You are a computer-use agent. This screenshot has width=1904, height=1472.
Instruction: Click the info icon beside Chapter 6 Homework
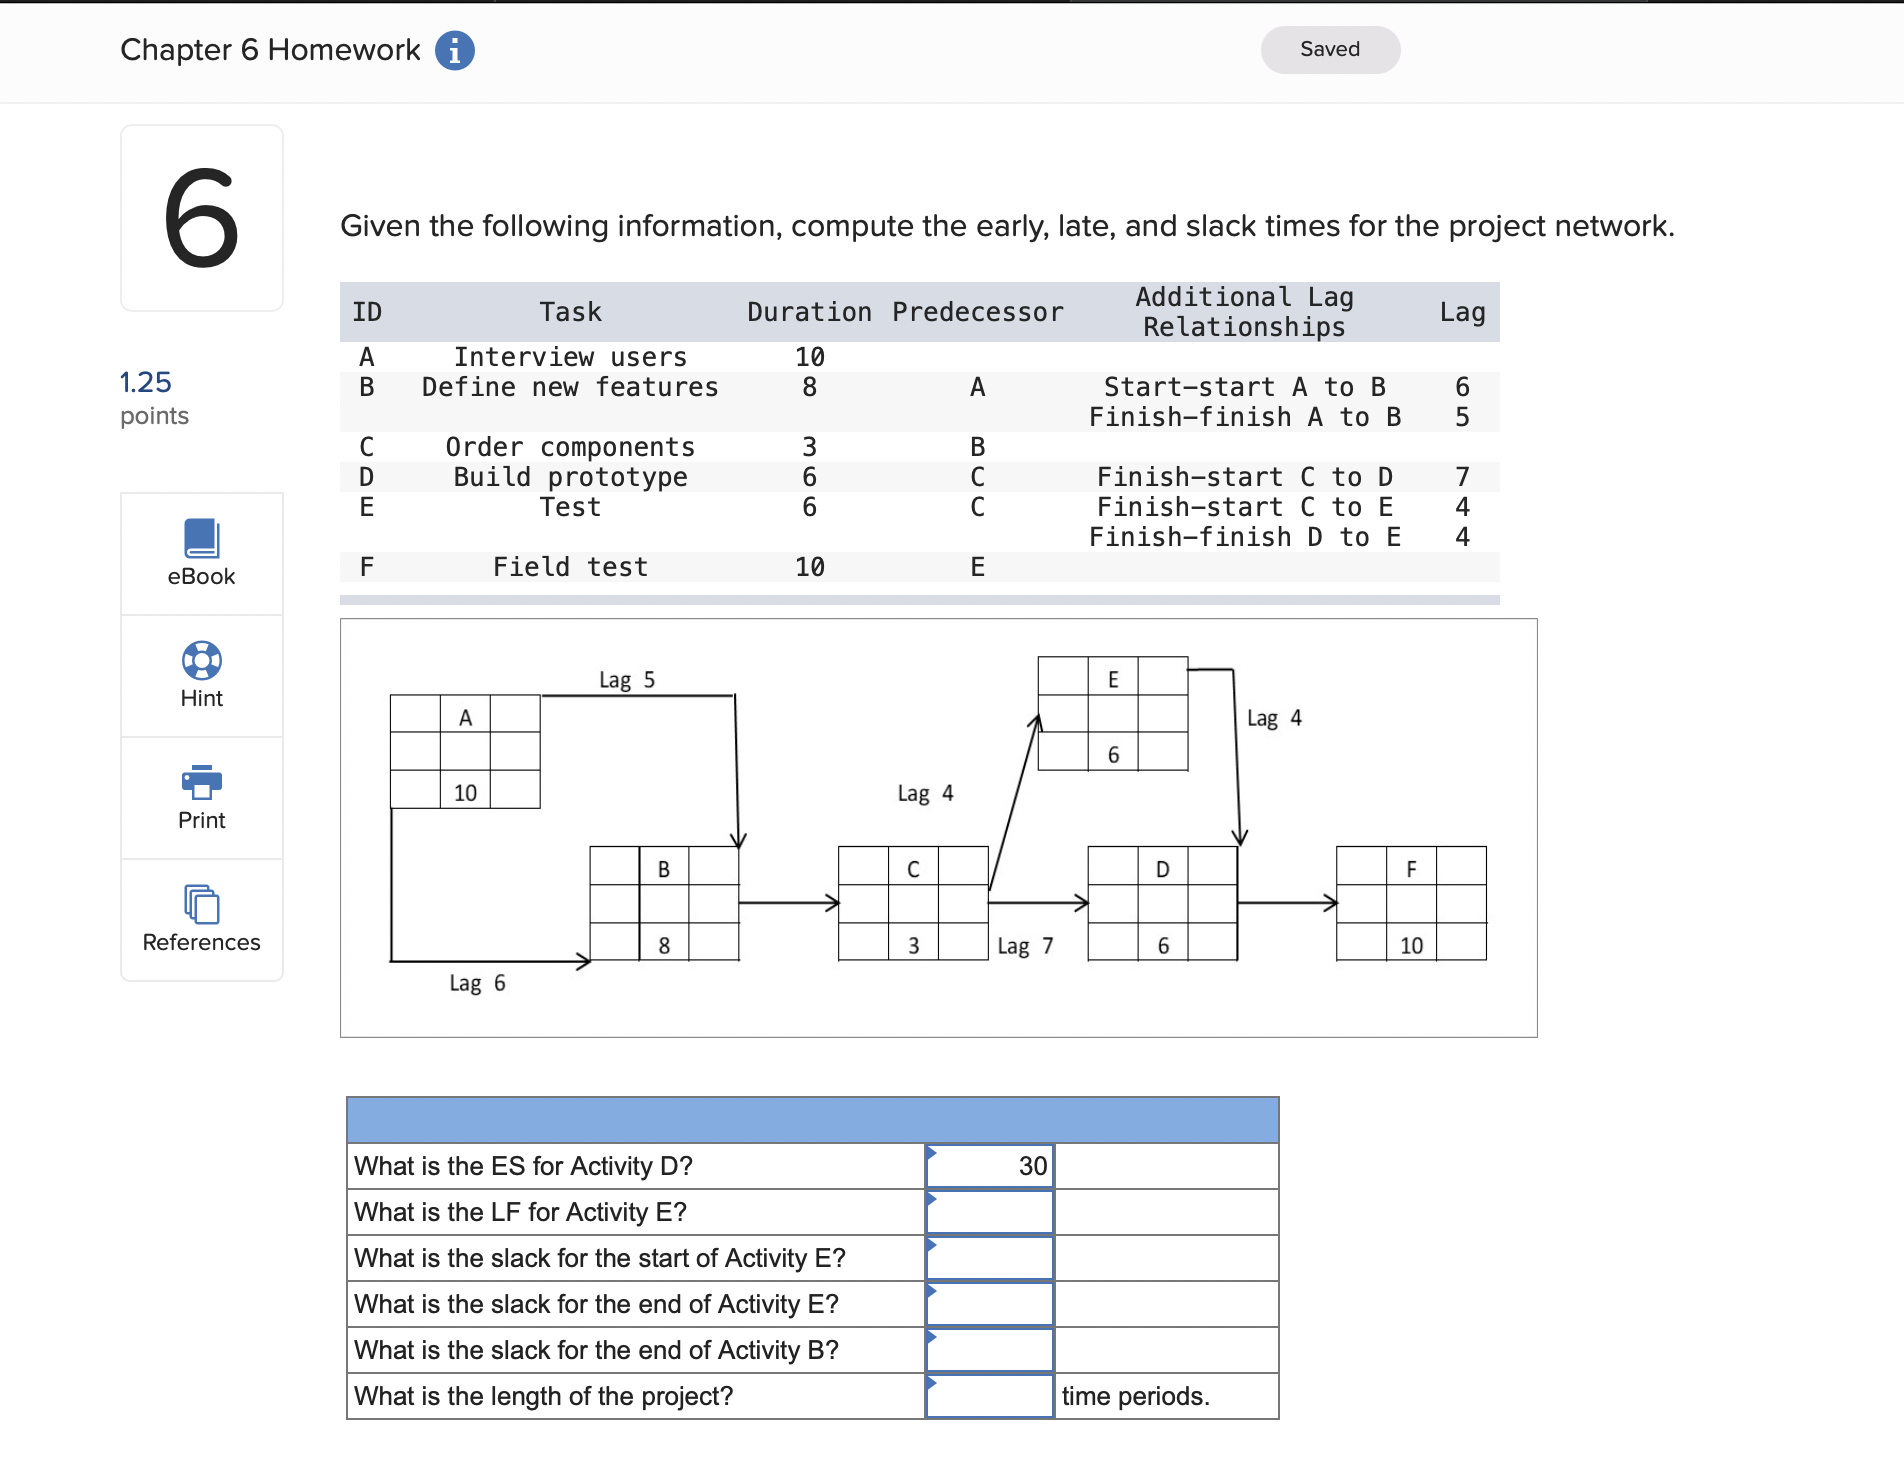click(455, 49)
